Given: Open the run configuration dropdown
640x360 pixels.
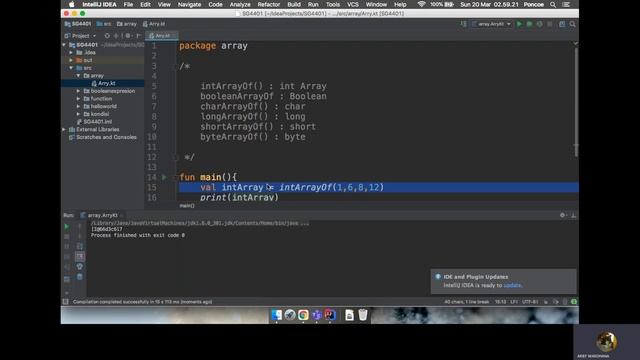Looking at the screenshot, I should (491, 24).
